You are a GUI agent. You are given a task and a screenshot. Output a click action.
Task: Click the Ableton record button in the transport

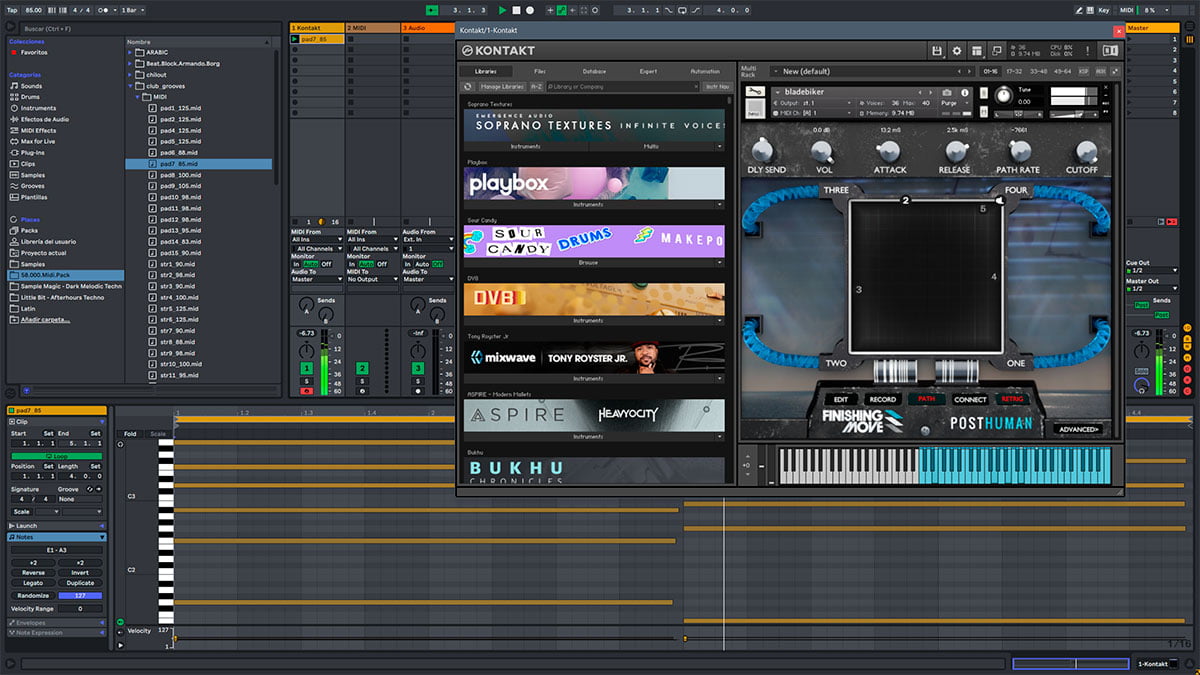[530, 10]
